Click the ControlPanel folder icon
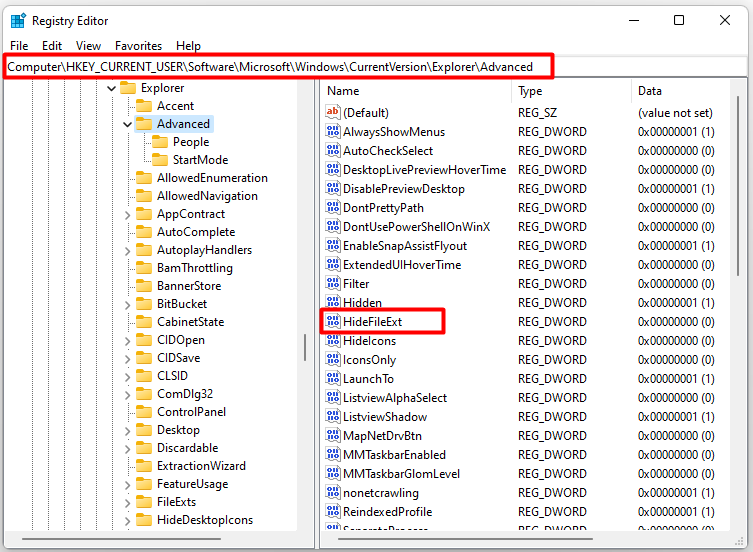The width and height of the screenshot is (753, 552). click(144, 412)
